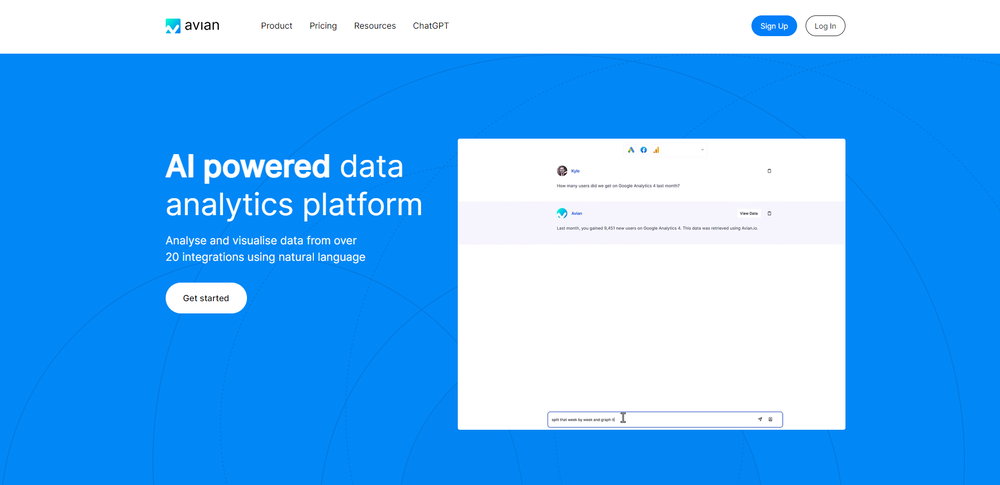Open the Product menu
The image size is (1000, 485).
point(276,26)
